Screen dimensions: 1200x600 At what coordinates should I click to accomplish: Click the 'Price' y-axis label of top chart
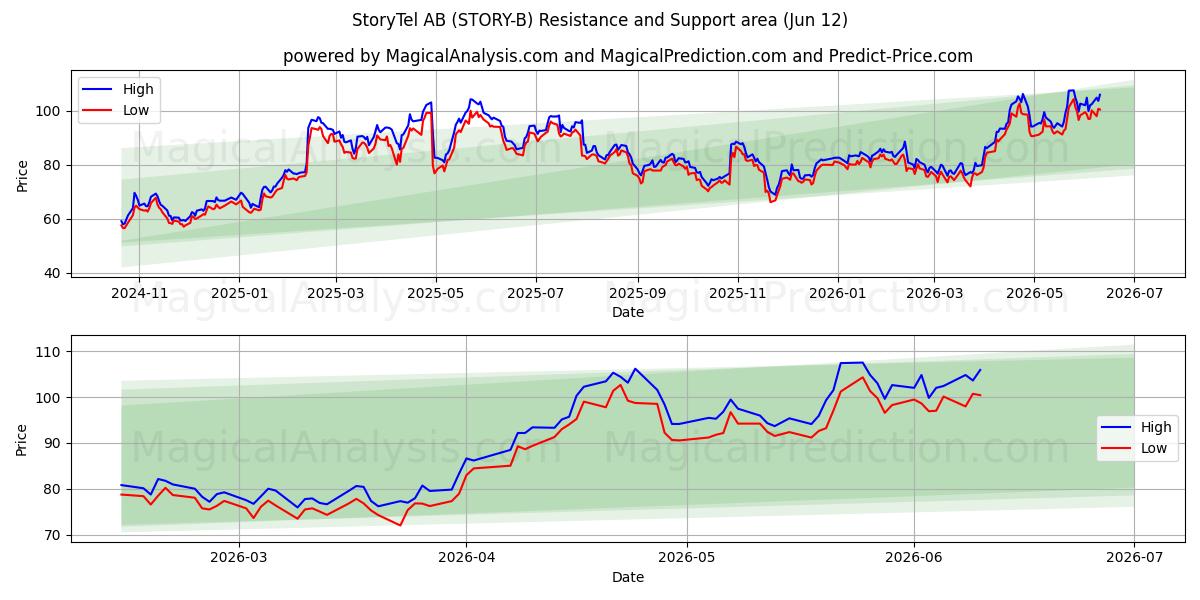coord(22,175)
